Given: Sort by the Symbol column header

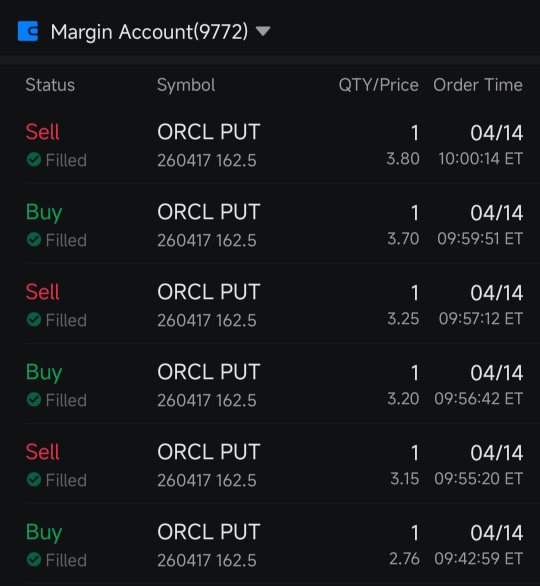Looking at the screenshot, I should point(186,85).
